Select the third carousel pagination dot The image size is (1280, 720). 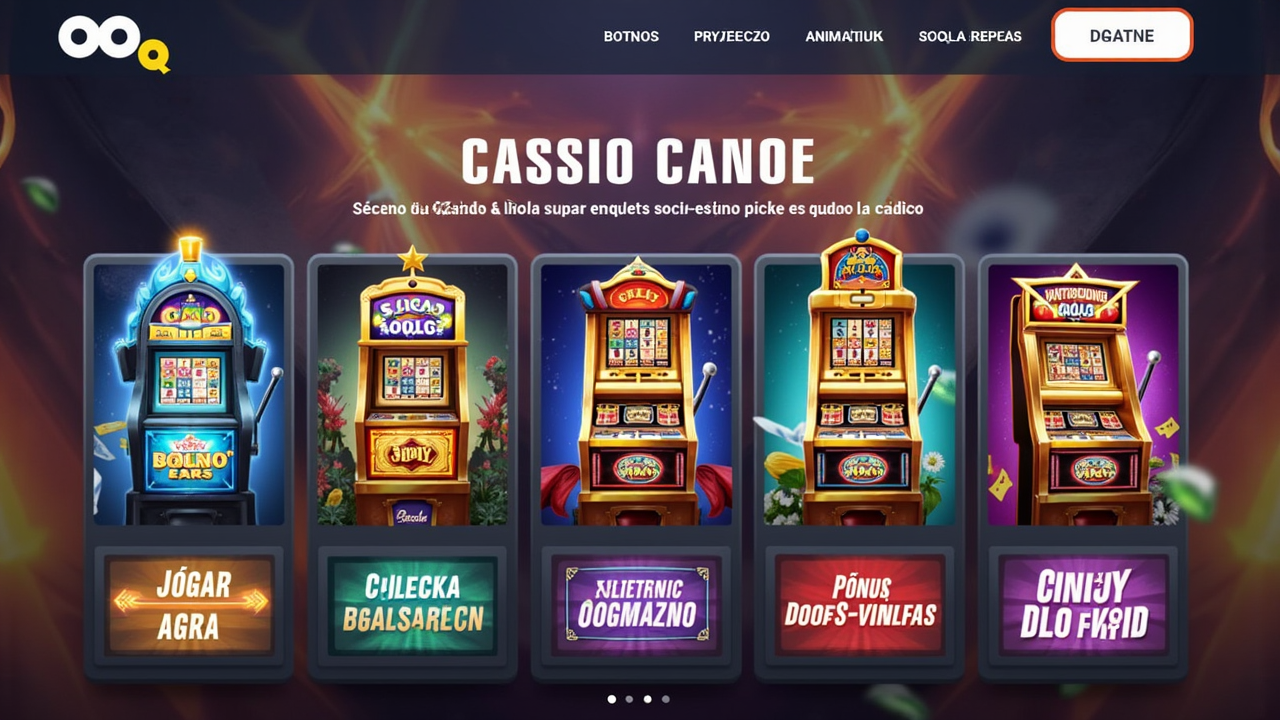point(648,699)
